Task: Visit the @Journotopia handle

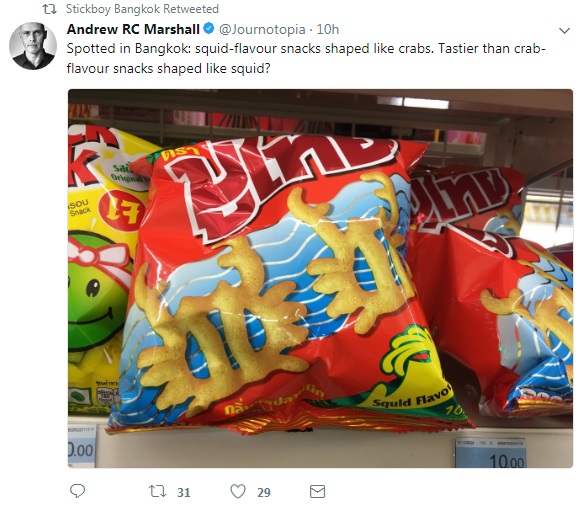Action: [262, 29]
